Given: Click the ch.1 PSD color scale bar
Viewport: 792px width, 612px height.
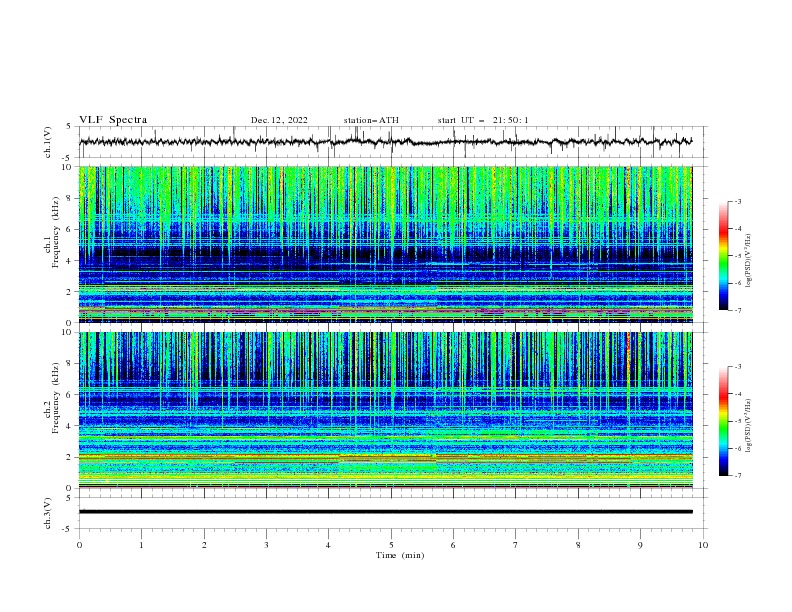Looking at the screenshot, I should pyautogui.click(x=723, y=256).
